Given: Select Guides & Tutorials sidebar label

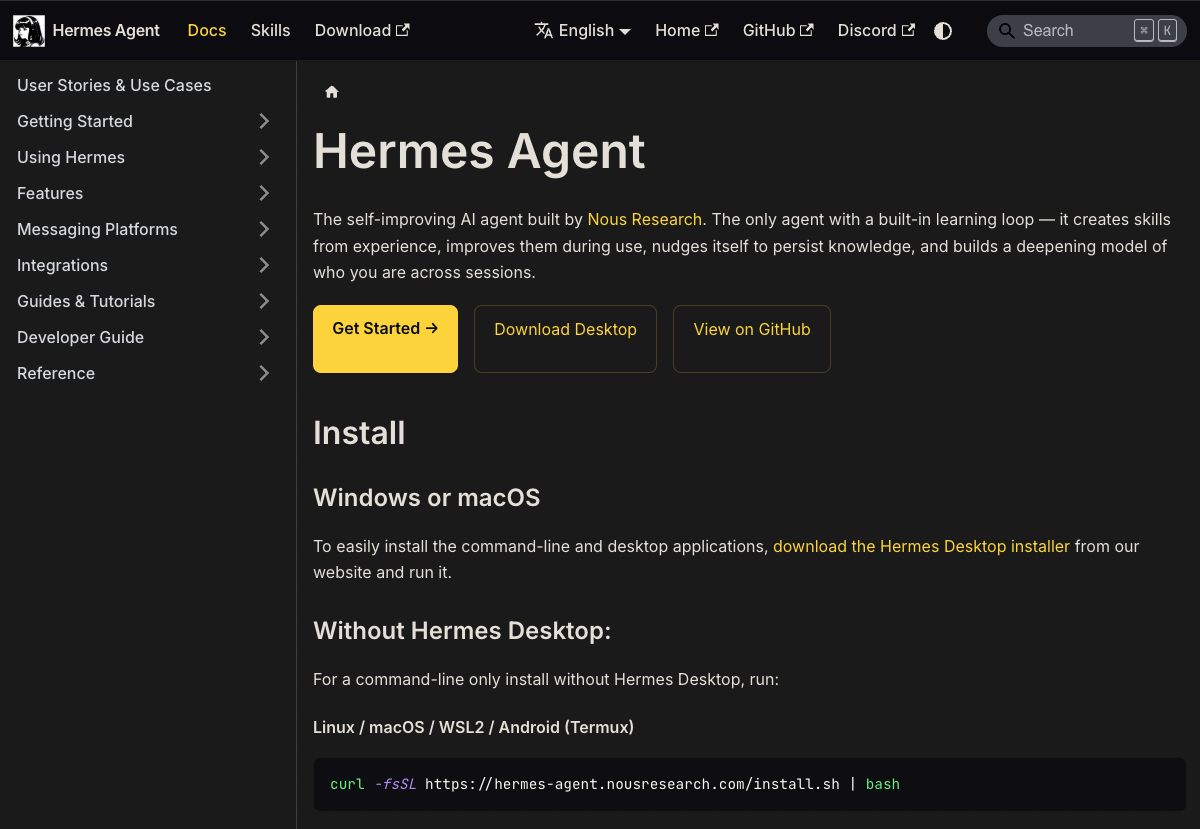Looking at the screenshot, I should pyautogui.click(x=86, y=301).
